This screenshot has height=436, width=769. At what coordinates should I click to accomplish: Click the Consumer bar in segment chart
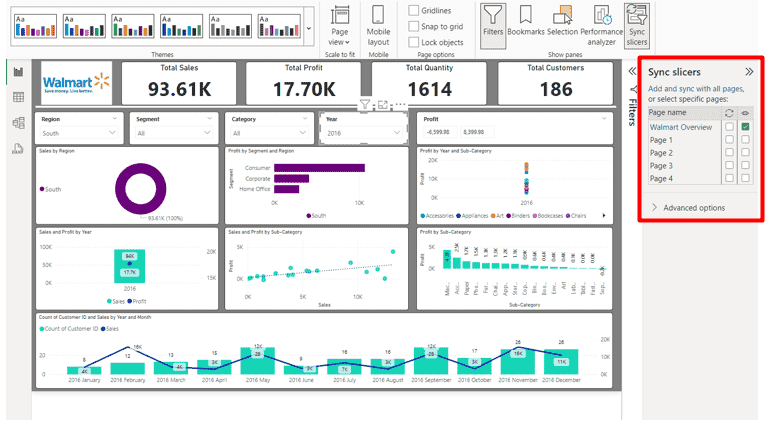(319, 168)
